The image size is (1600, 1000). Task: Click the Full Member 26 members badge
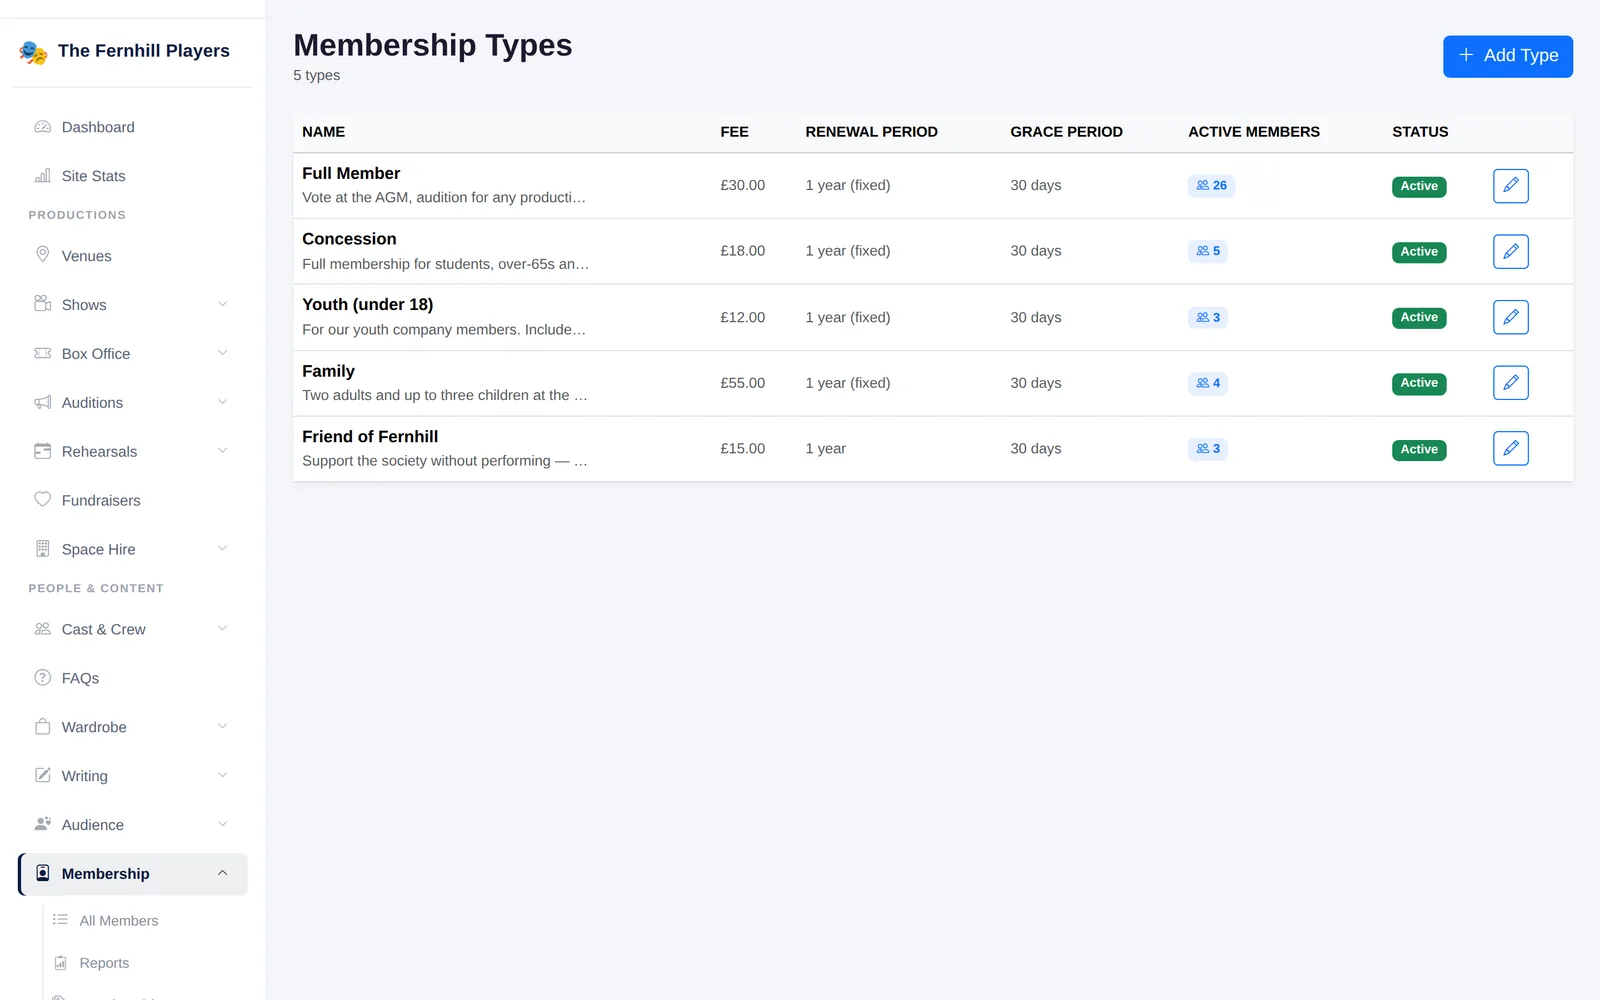(1211, 185)
